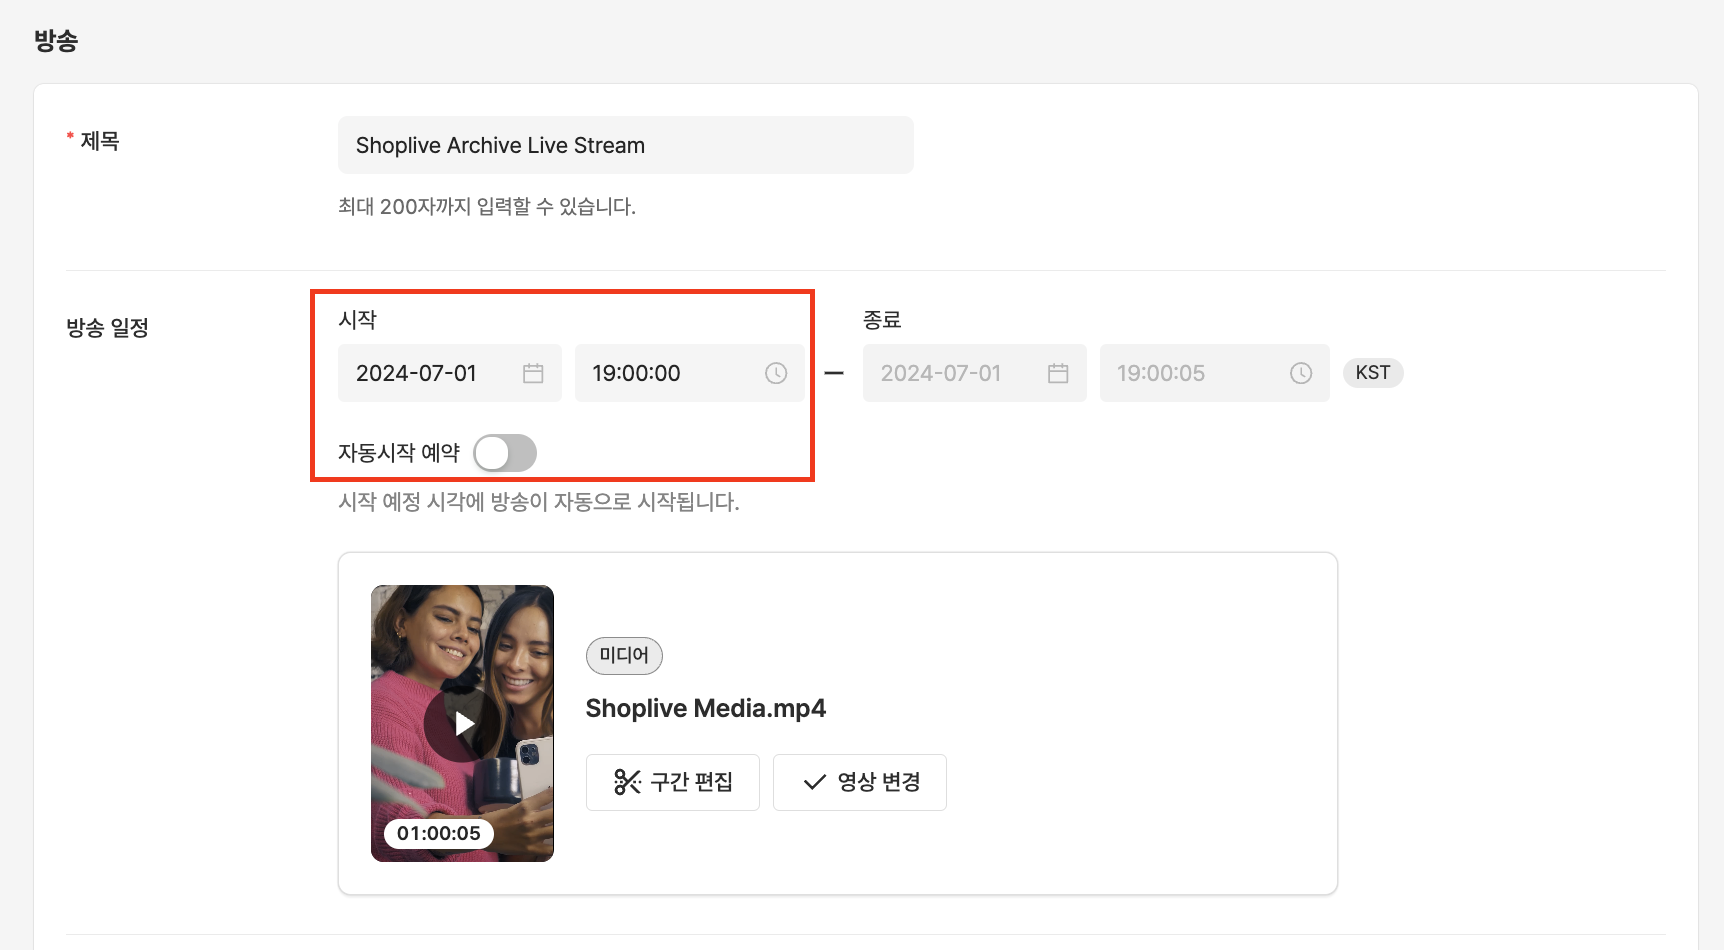This screenshot has width=1724, height=950.
Task: Click the 종료 label
Action: pos(882,320)
